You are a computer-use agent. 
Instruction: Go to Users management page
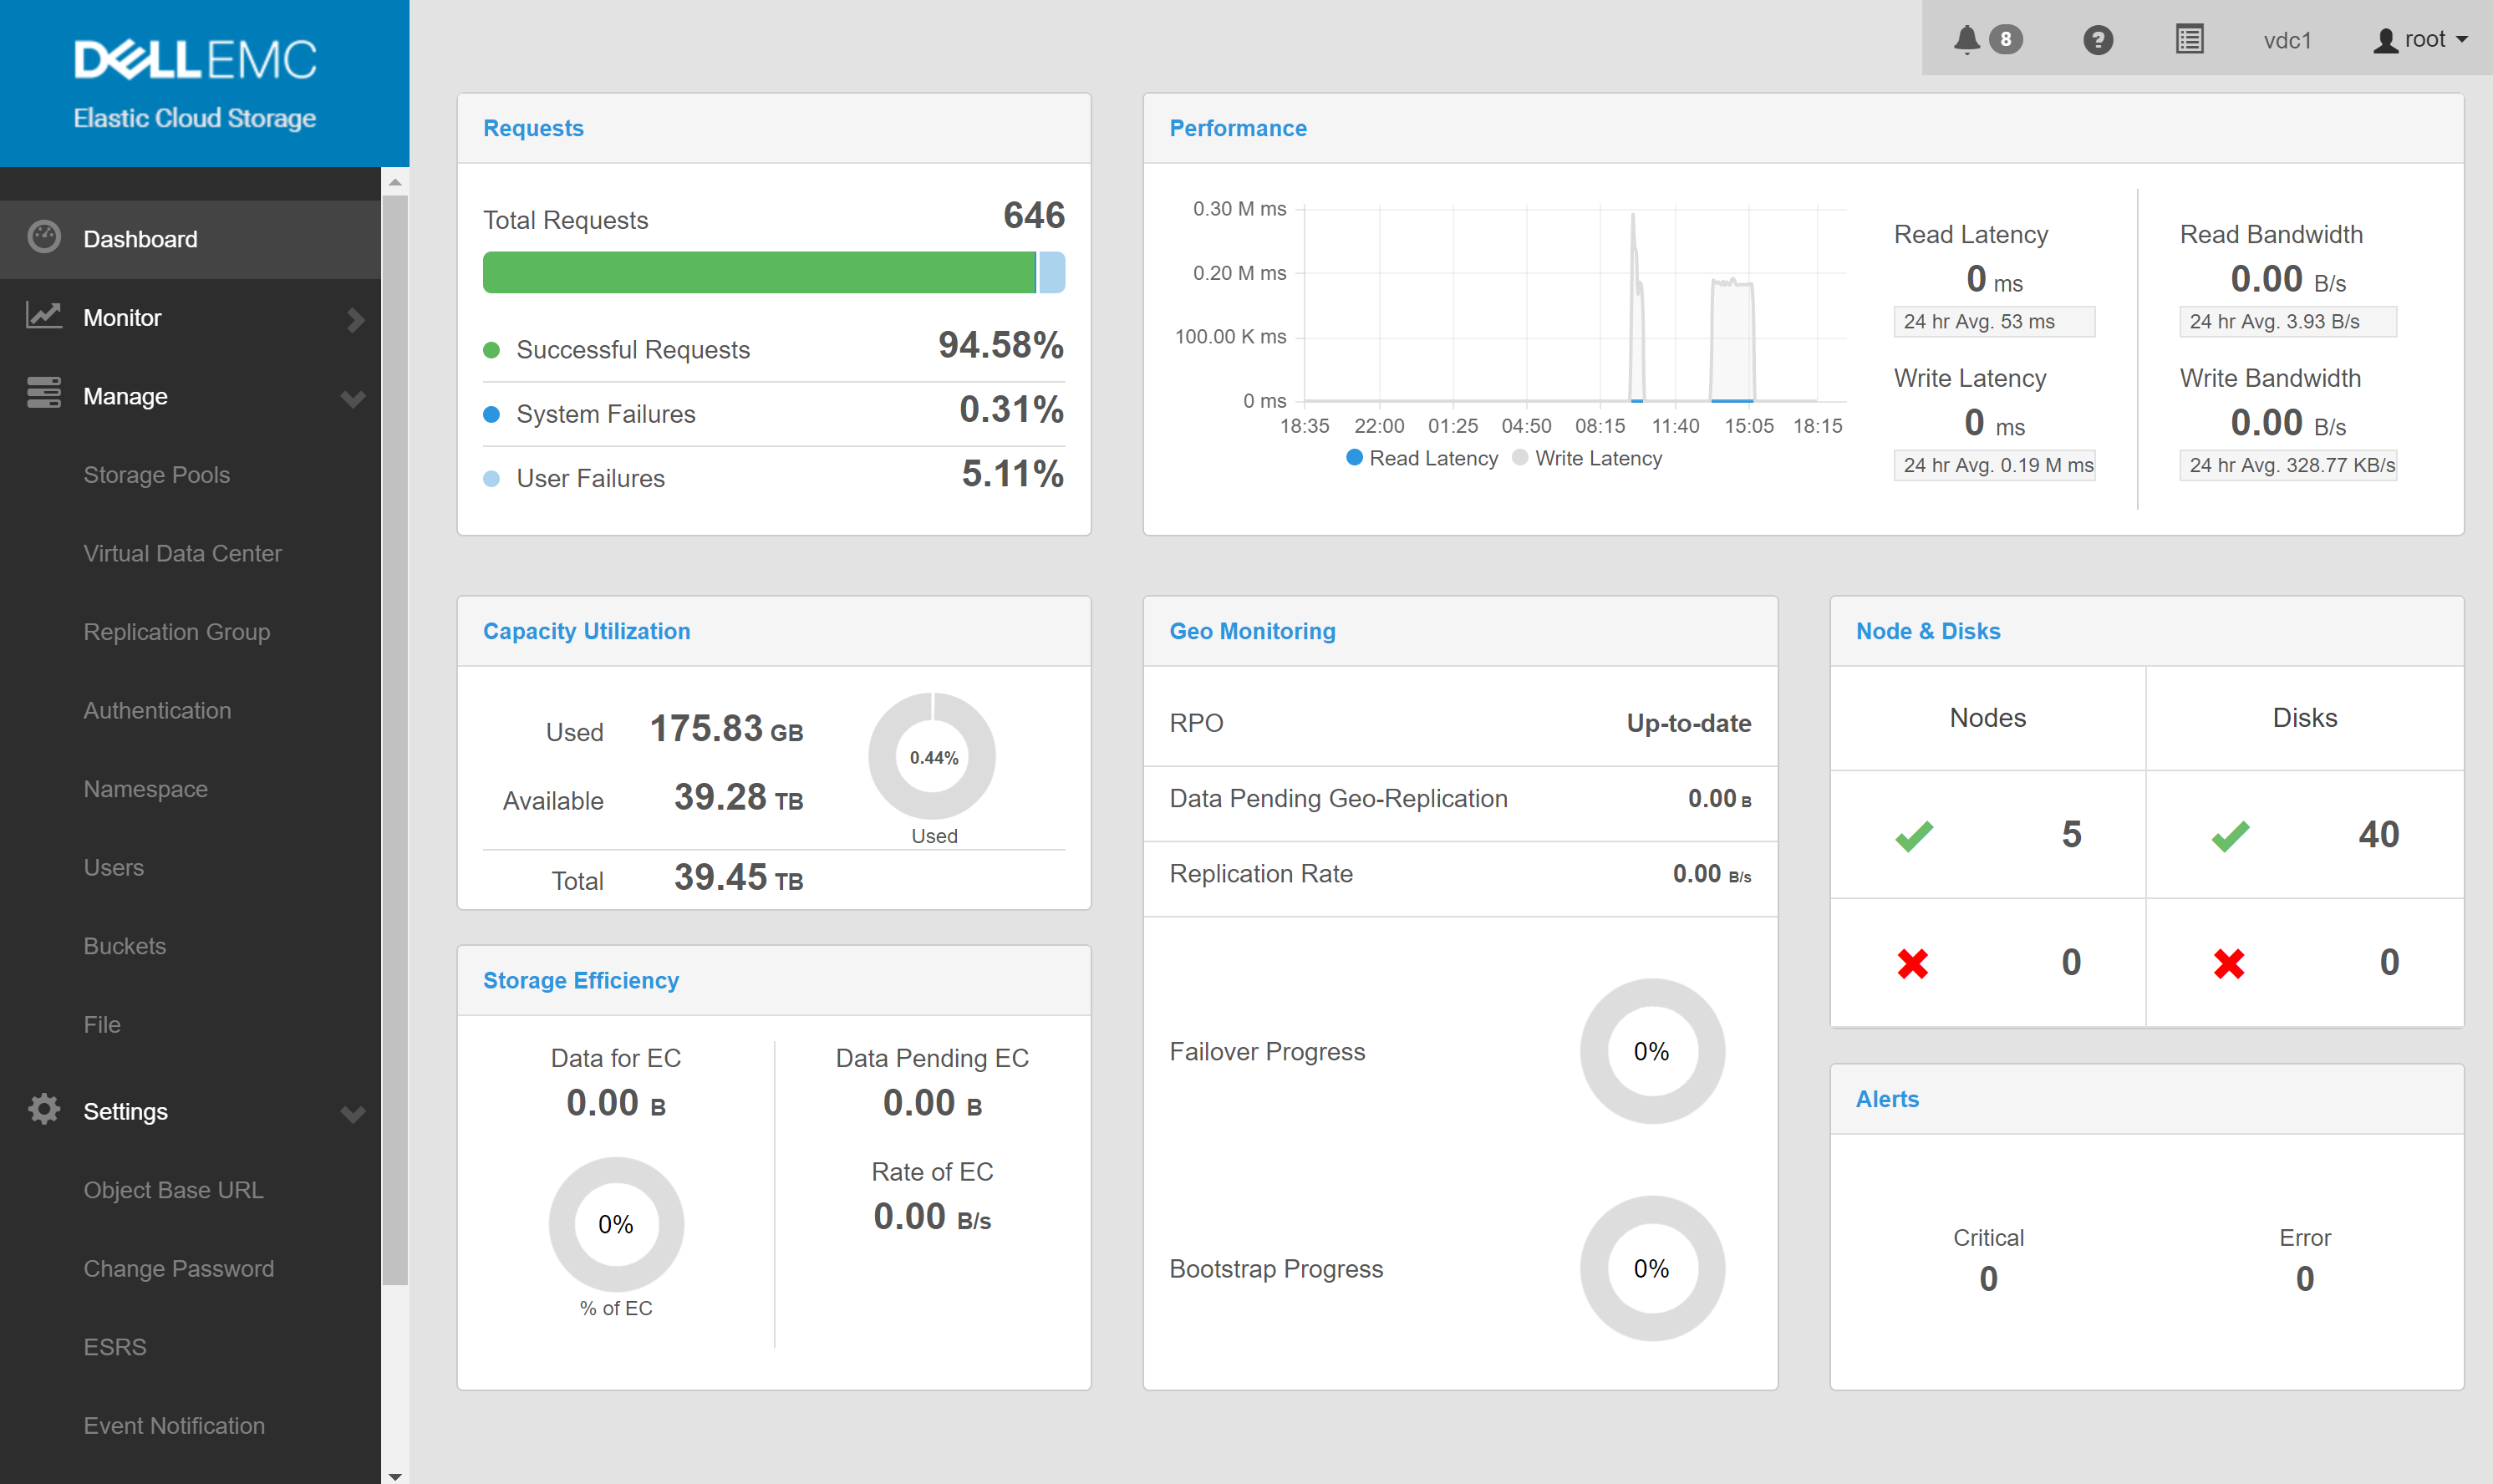point(114,867)
